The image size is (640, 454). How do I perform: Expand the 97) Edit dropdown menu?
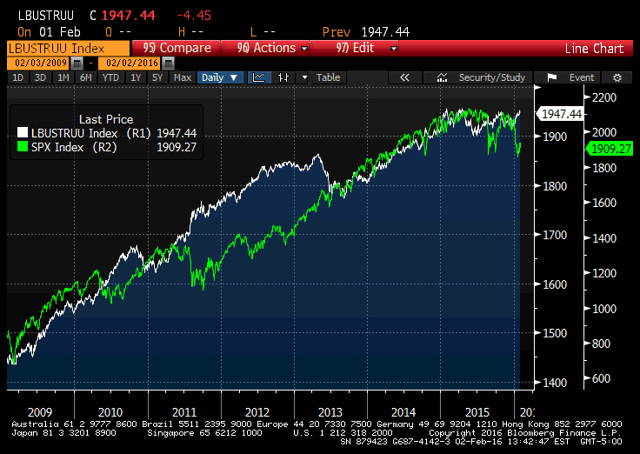(x=355, y=48)
